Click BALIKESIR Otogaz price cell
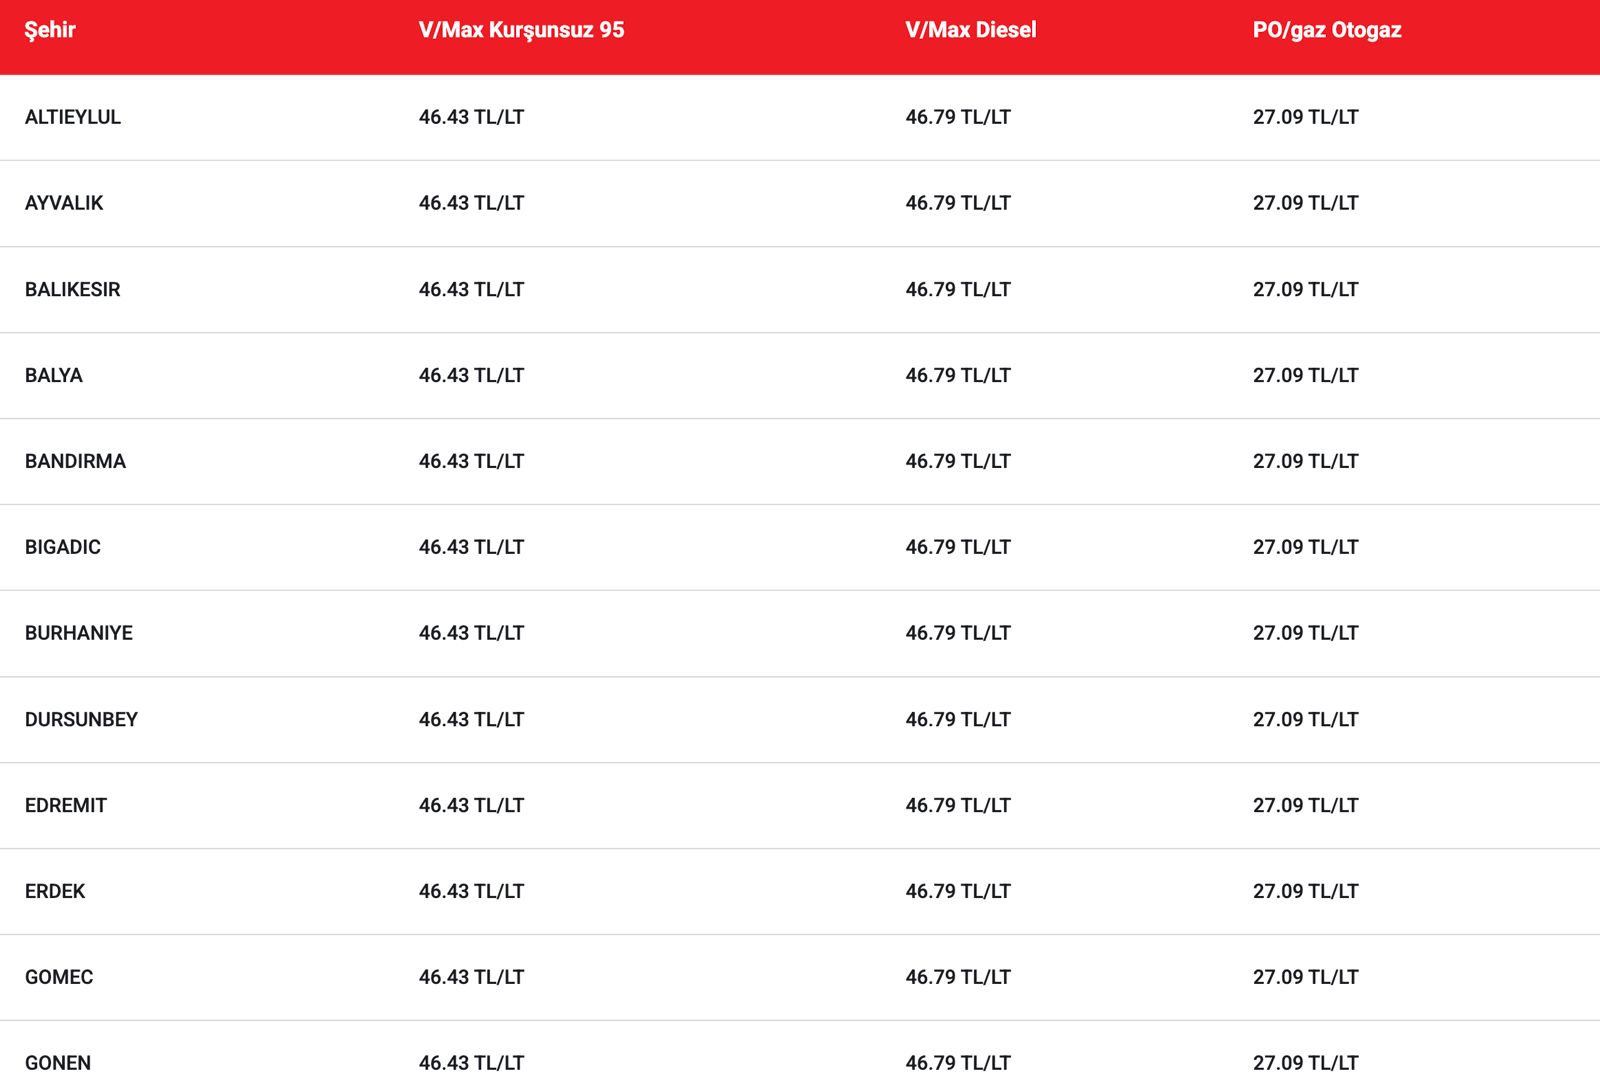The width and height of the screenshot is (1600, 1083). pyautogui.click(x=1305, y=289)
